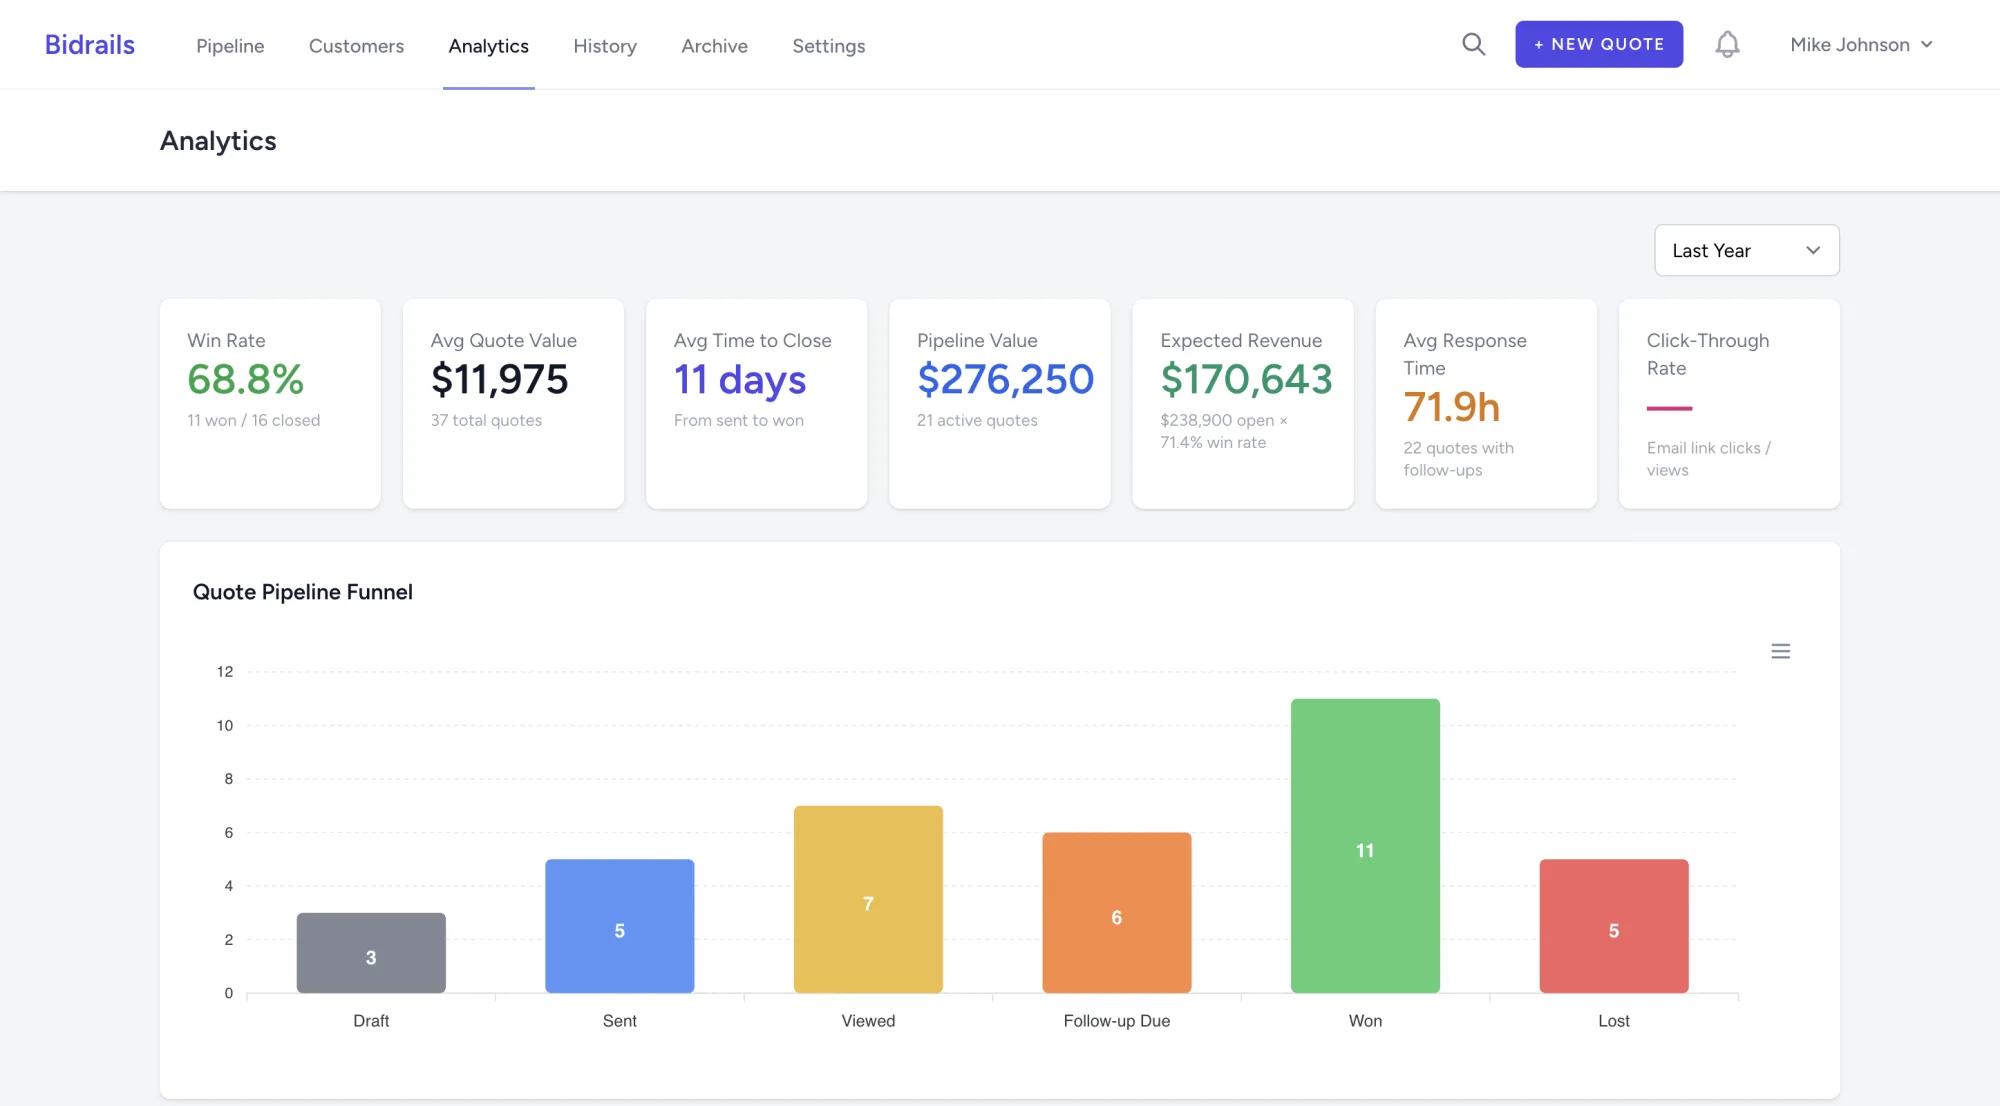
Task: Click the $276,250 pipeline value
Action: pos(1005,379)
